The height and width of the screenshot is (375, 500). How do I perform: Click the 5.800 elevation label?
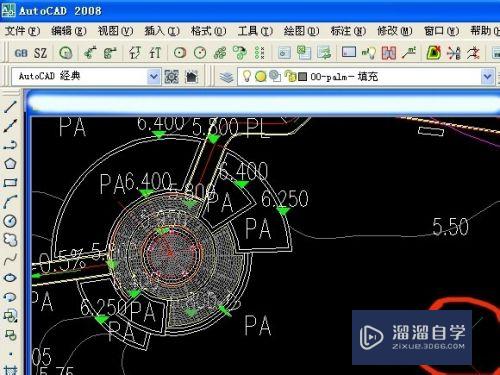[215, 127]
